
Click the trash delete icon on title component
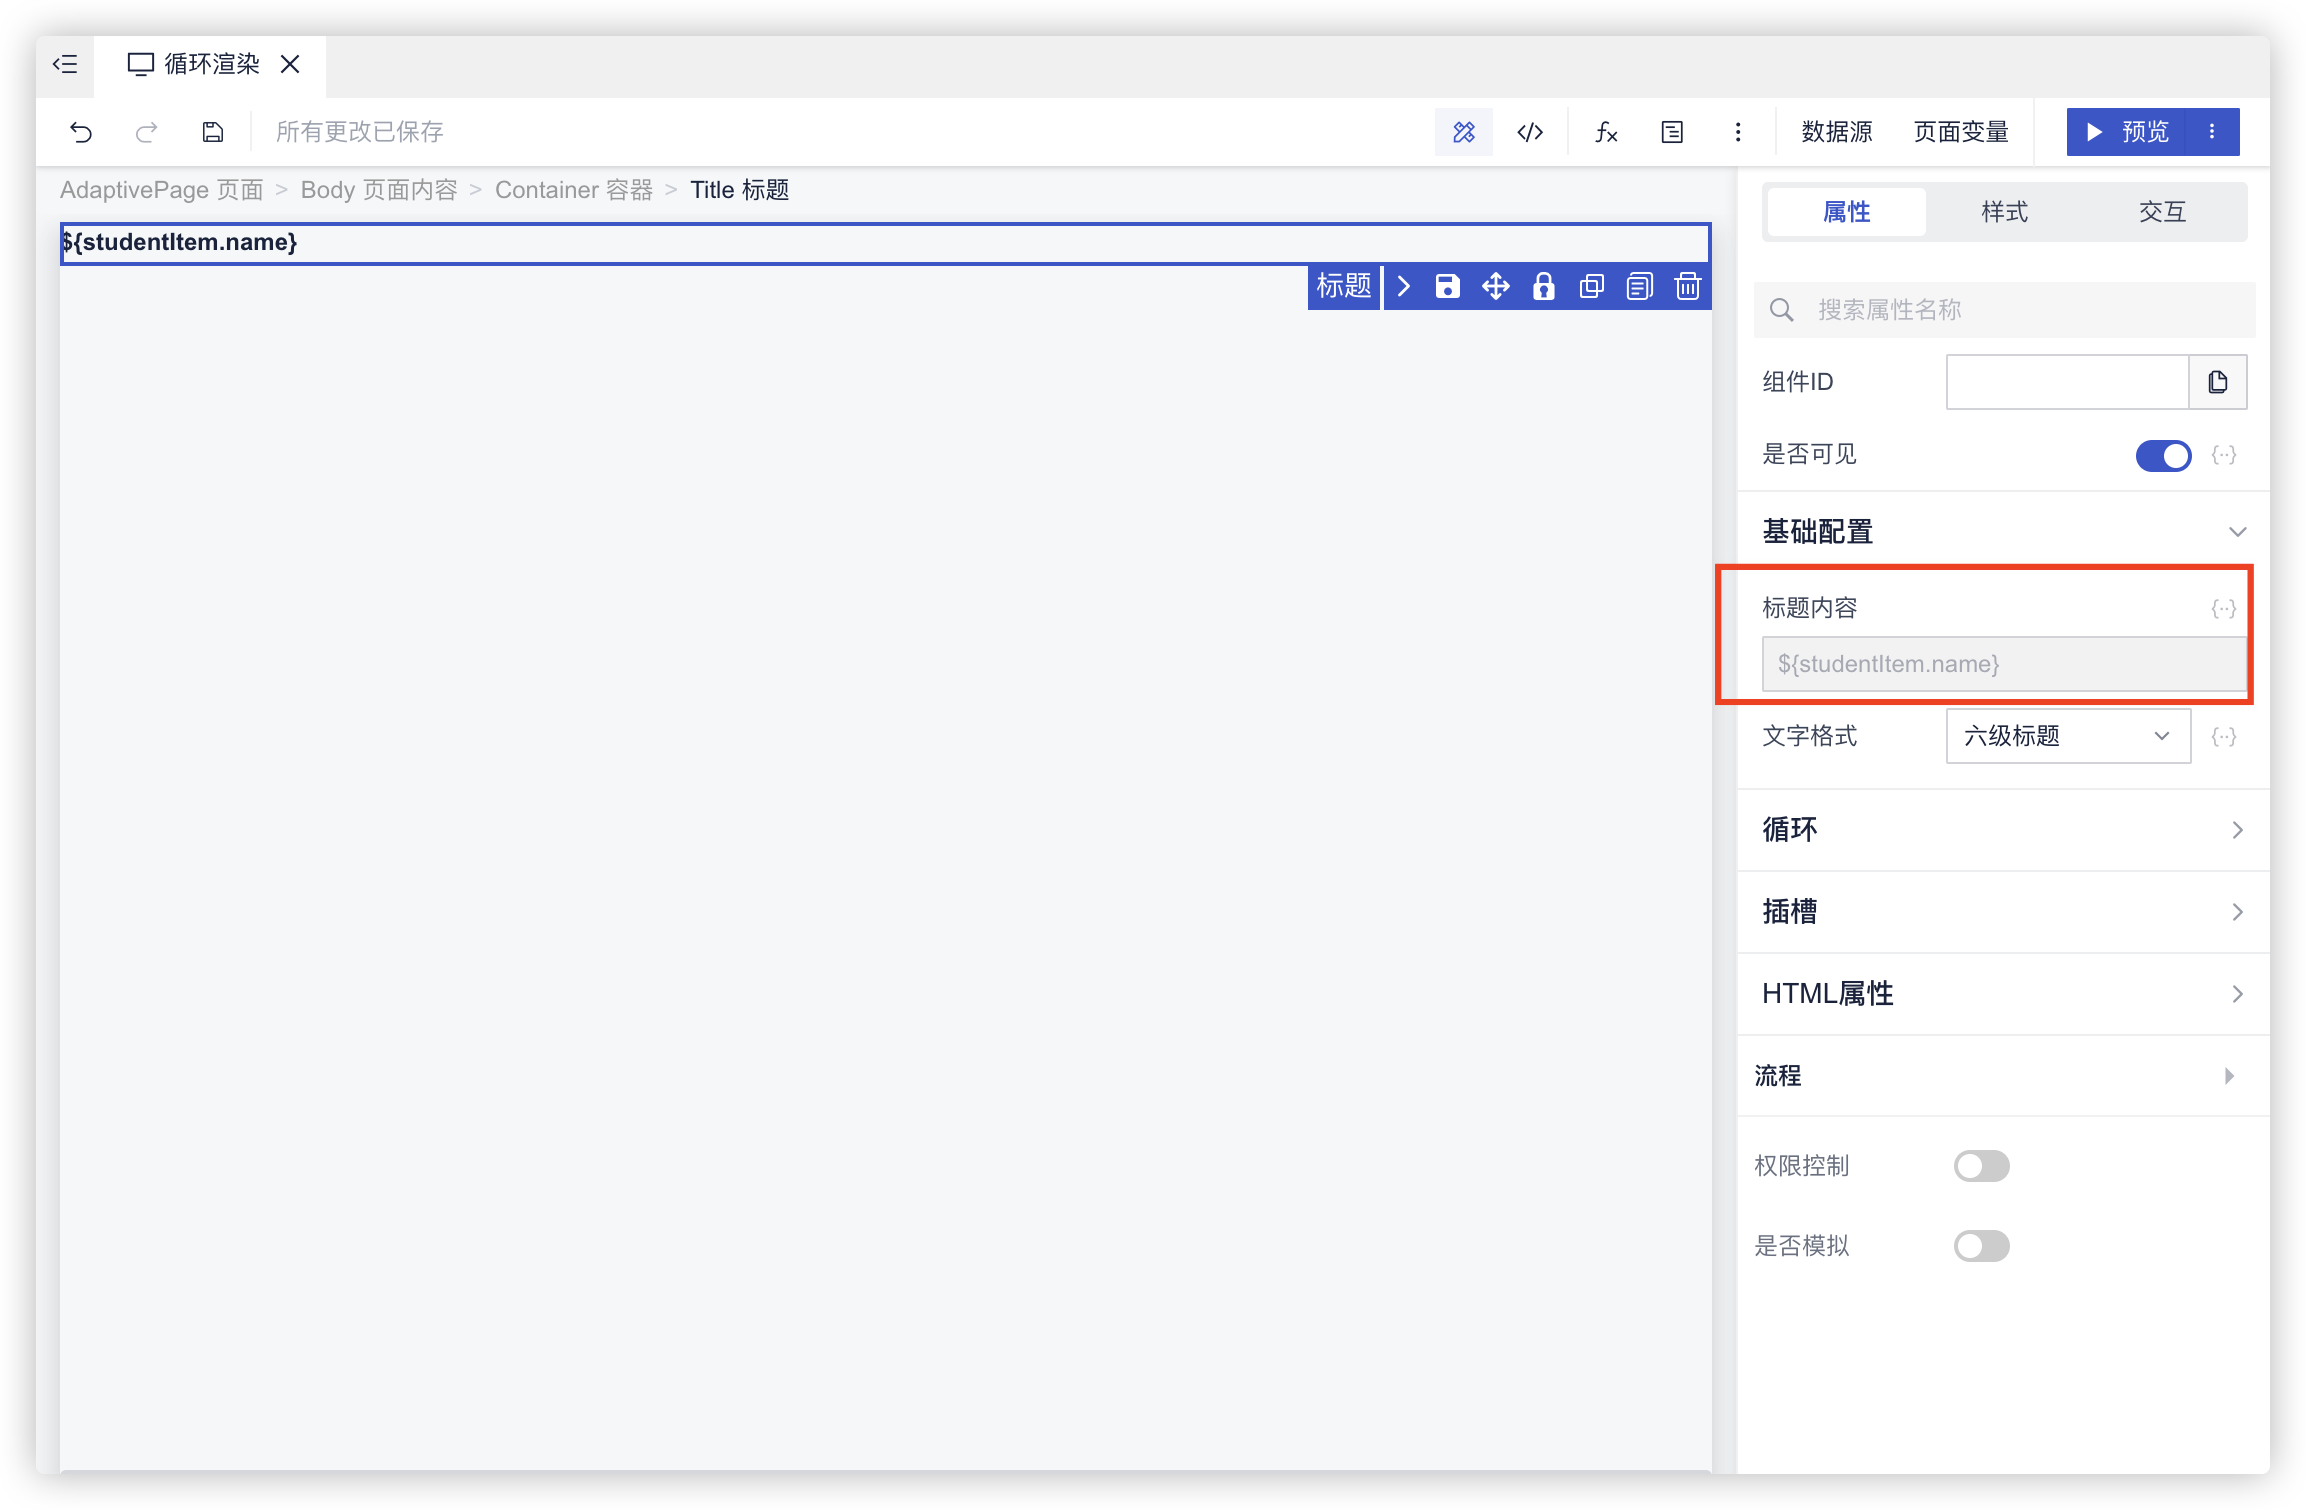[x=1688, y=287]
